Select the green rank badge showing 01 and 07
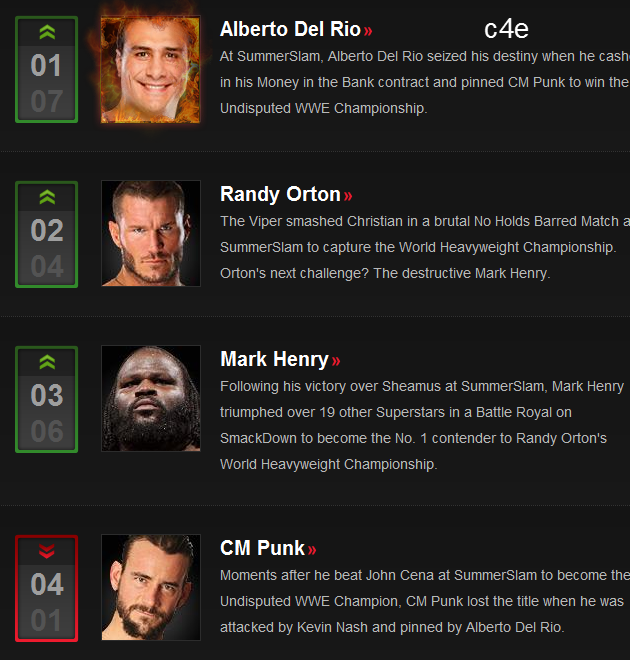 coord(47,69)
